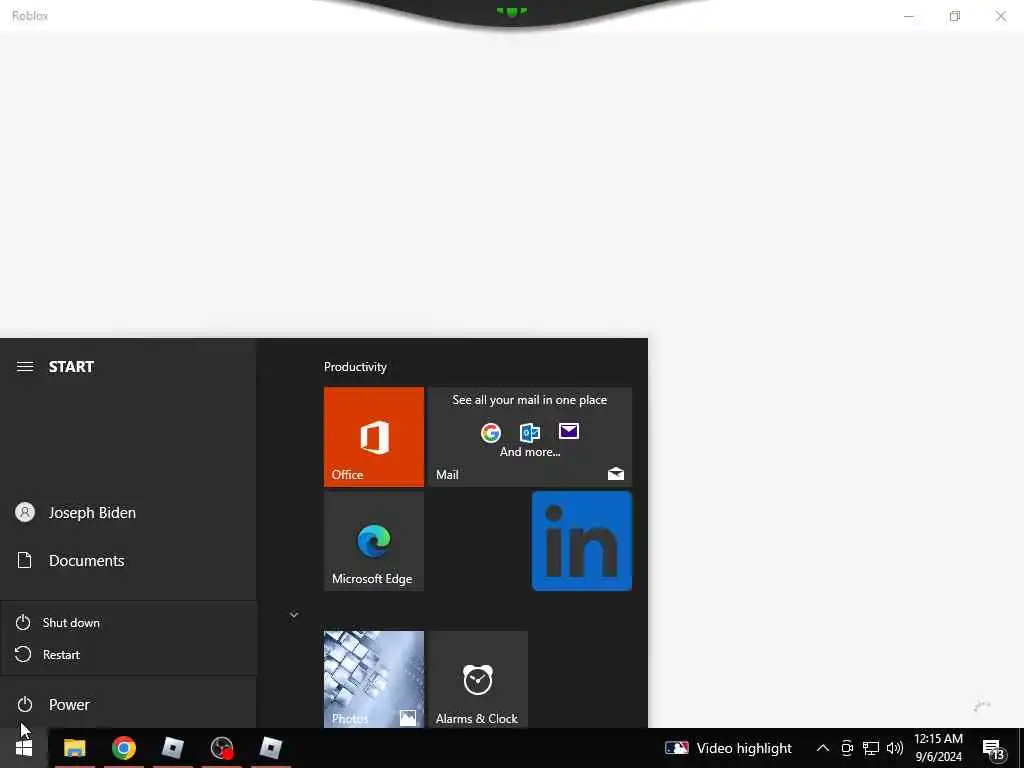Restore down the Roblox window
This screenshot has width=1024, height=768.
(955, 16)
